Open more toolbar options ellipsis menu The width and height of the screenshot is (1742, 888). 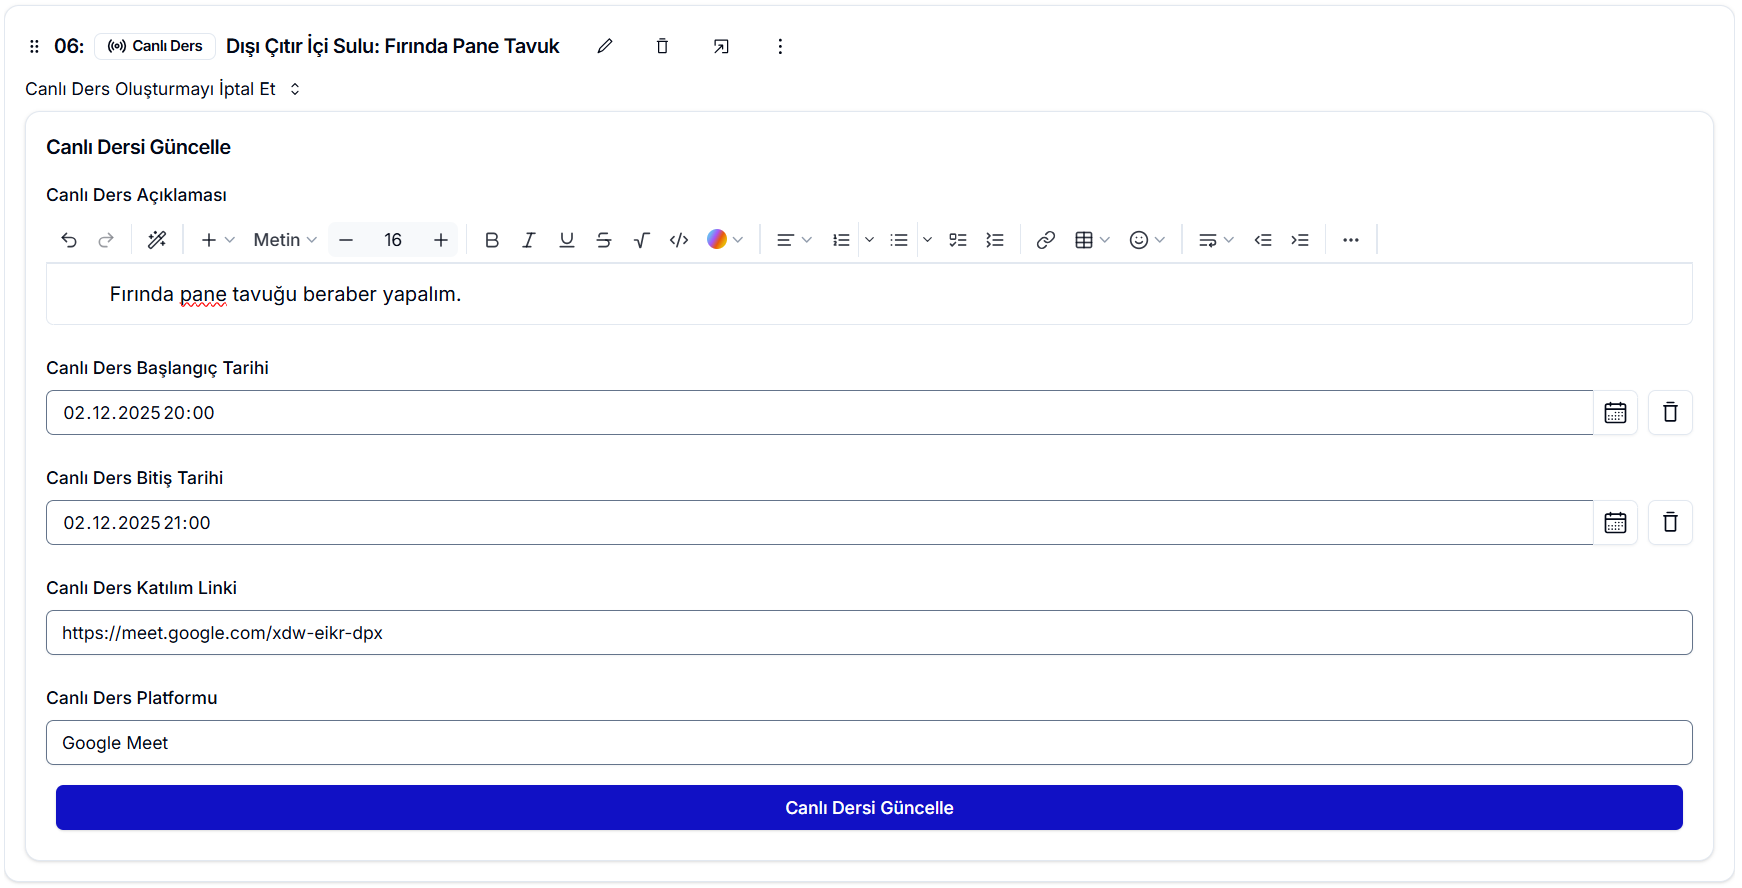tap(1350, 240)
